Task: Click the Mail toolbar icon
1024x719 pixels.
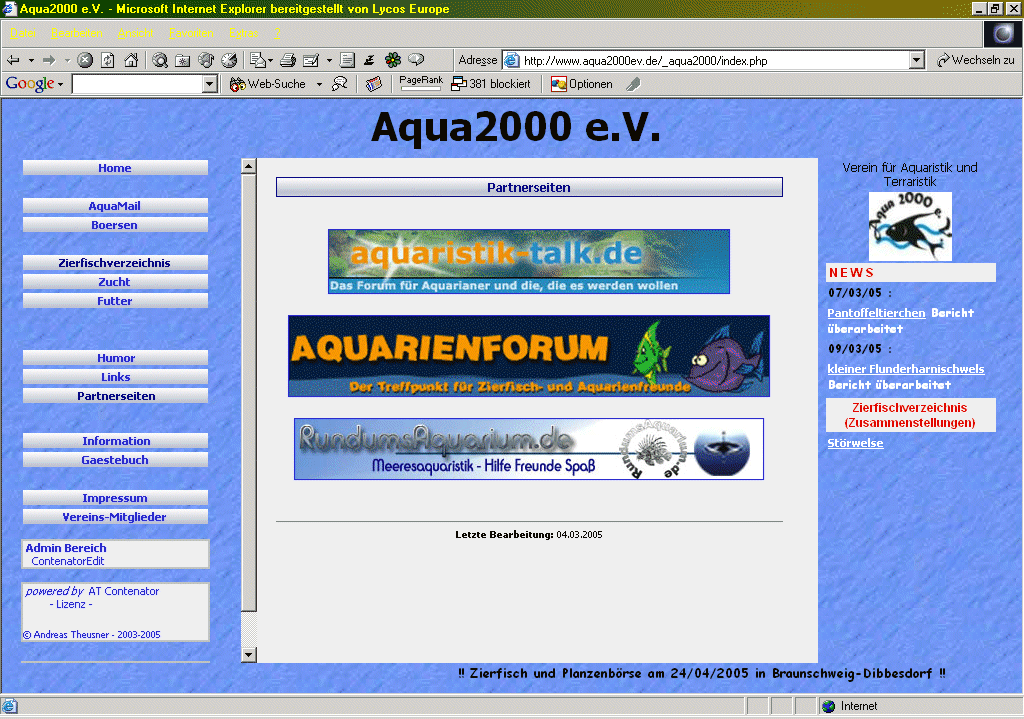Action: click(258, 61)
